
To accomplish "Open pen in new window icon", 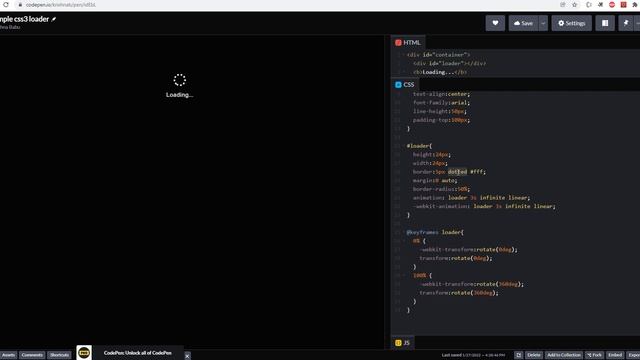I will tap(518, 355).
